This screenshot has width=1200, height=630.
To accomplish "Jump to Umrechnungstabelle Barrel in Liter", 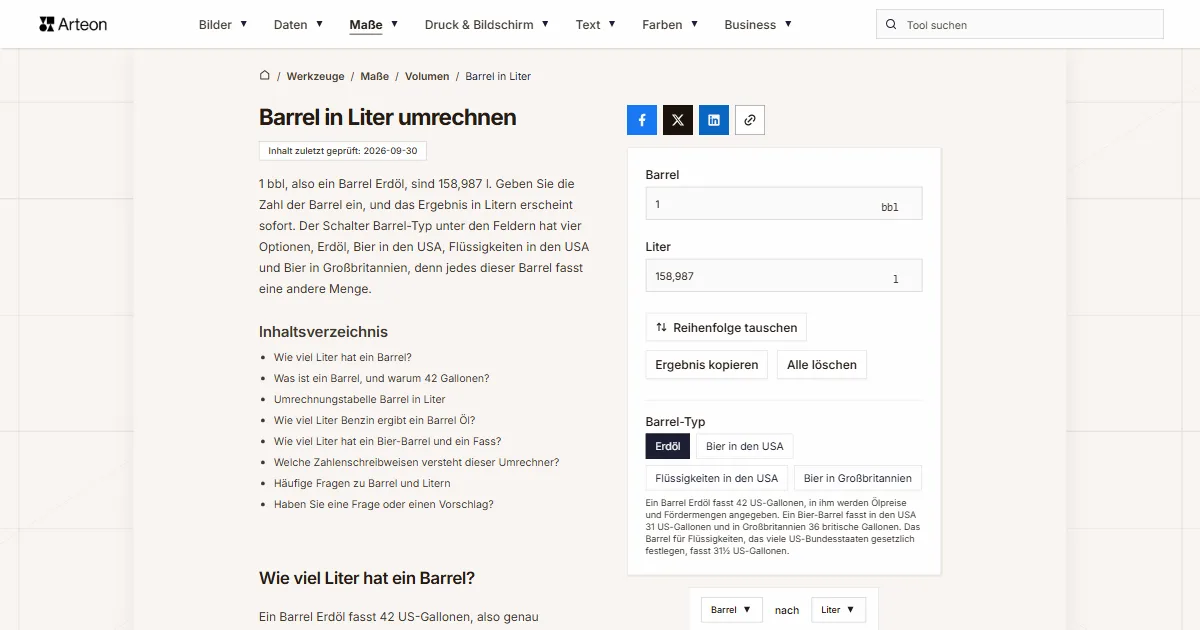I will coord(360,399).
